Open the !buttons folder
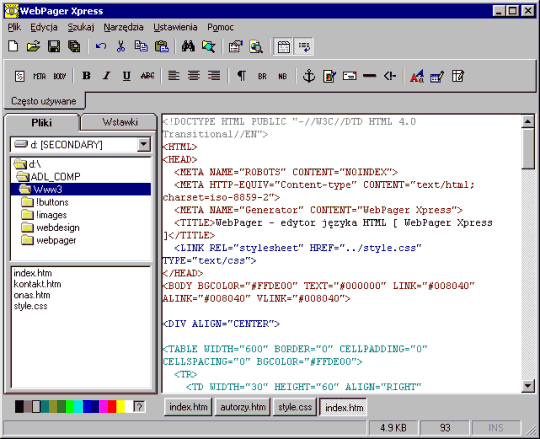The image size is (540, 439). point(45,202)
